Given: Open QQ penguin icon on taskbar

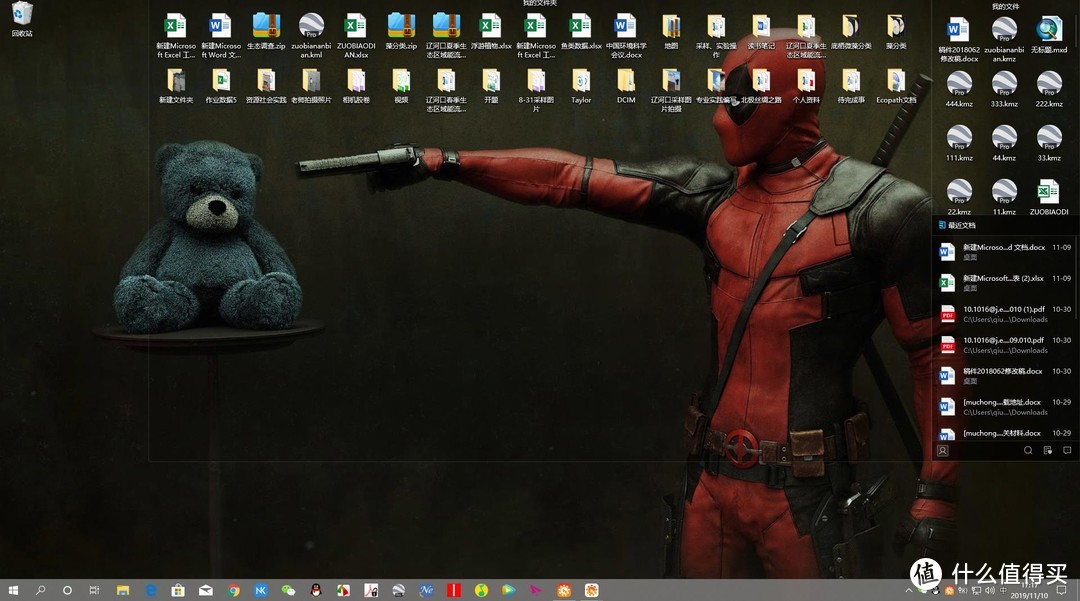Looking at the screenshot, I should (315, 590).
